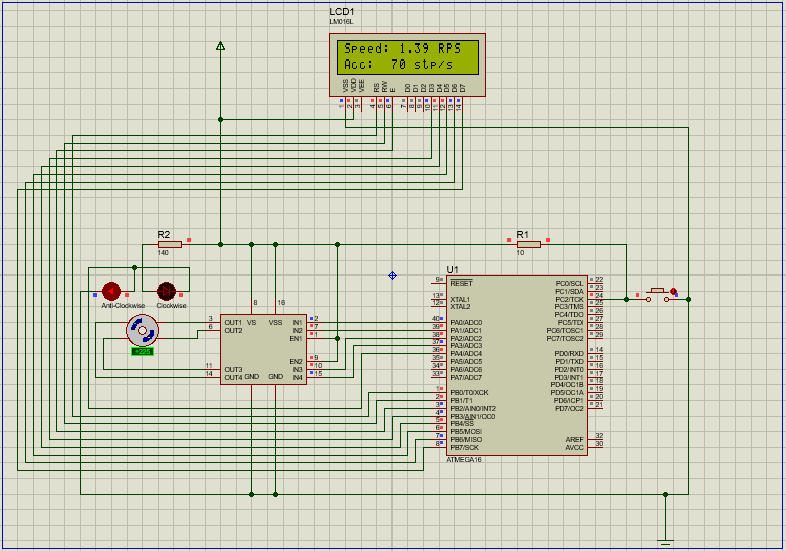786x551 pixels.
Task: Select the R2 resistor symbol
Action: click(x=170, y=244)
